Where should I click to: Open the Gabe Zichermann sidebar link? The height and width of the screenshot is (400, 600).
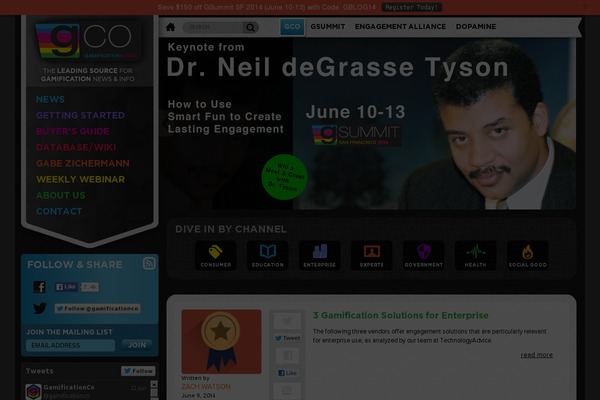[83, 163]
